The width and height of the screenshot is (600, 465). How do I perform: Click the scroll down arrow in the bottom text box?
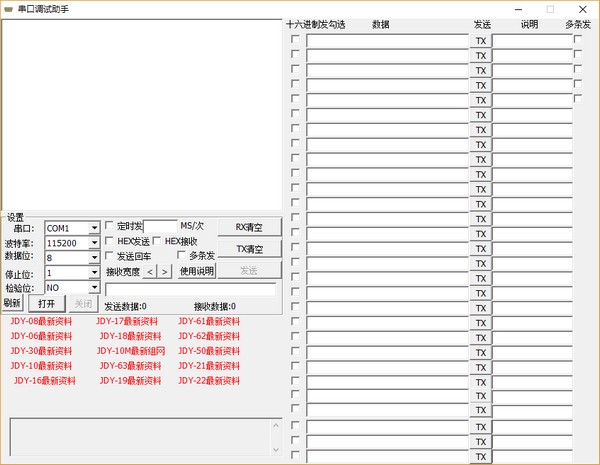click(x=276, y=450)
